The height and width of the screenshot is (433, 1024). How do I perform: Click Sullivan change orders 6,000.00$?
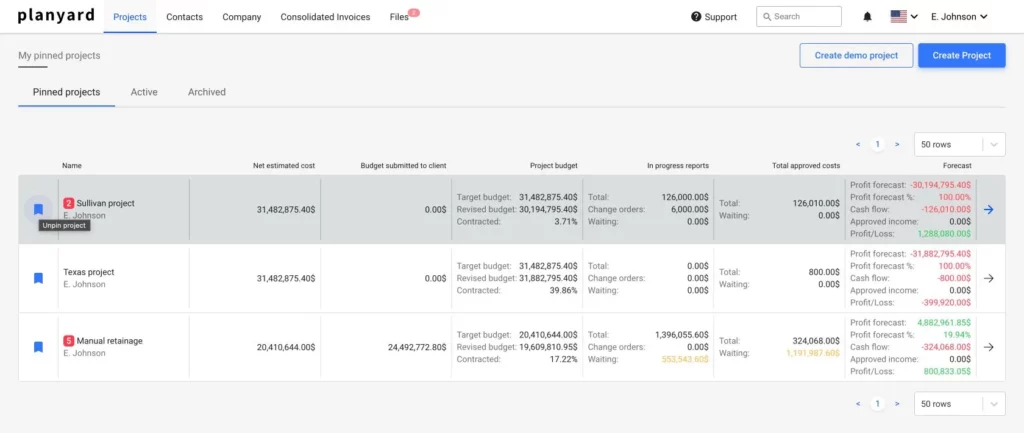689,209
